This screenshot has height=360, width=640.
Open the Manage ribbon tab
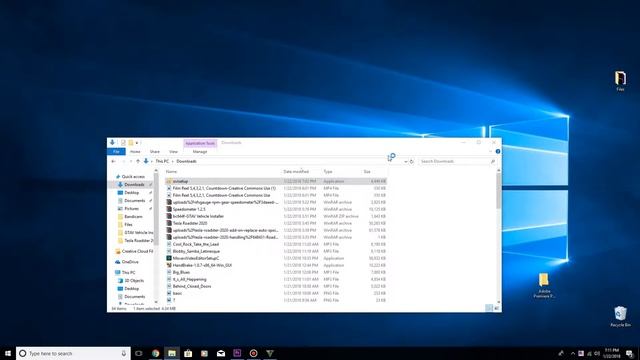(x=200, y=151)
